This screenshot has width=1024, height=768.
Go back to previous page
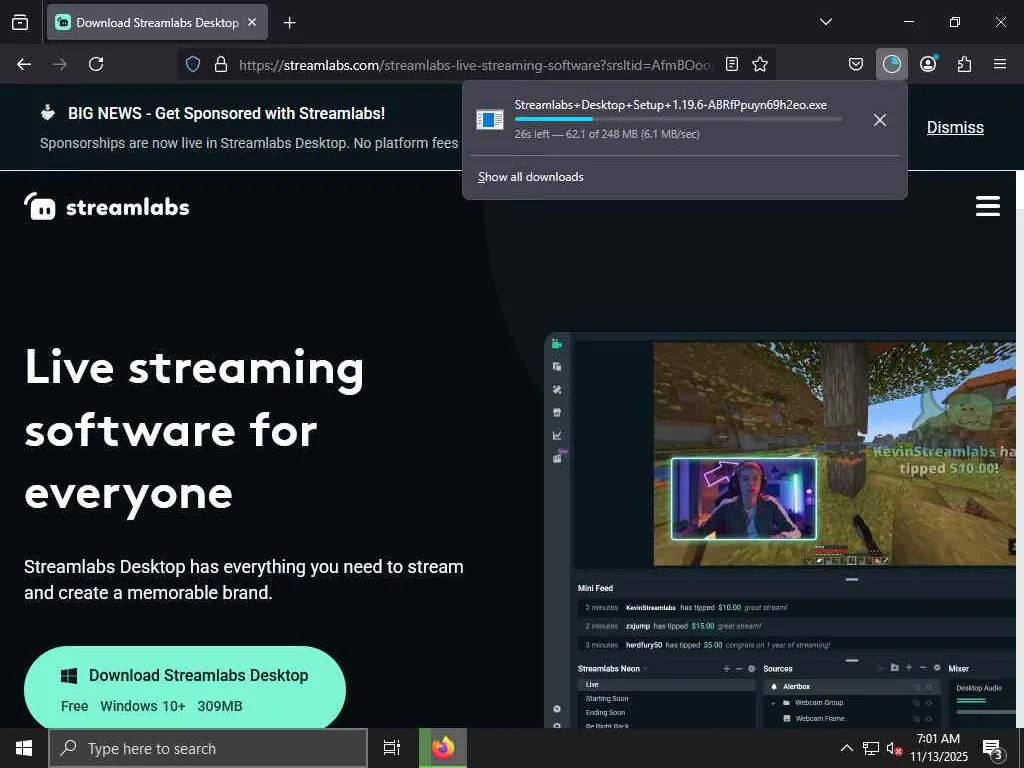[24, 64]
